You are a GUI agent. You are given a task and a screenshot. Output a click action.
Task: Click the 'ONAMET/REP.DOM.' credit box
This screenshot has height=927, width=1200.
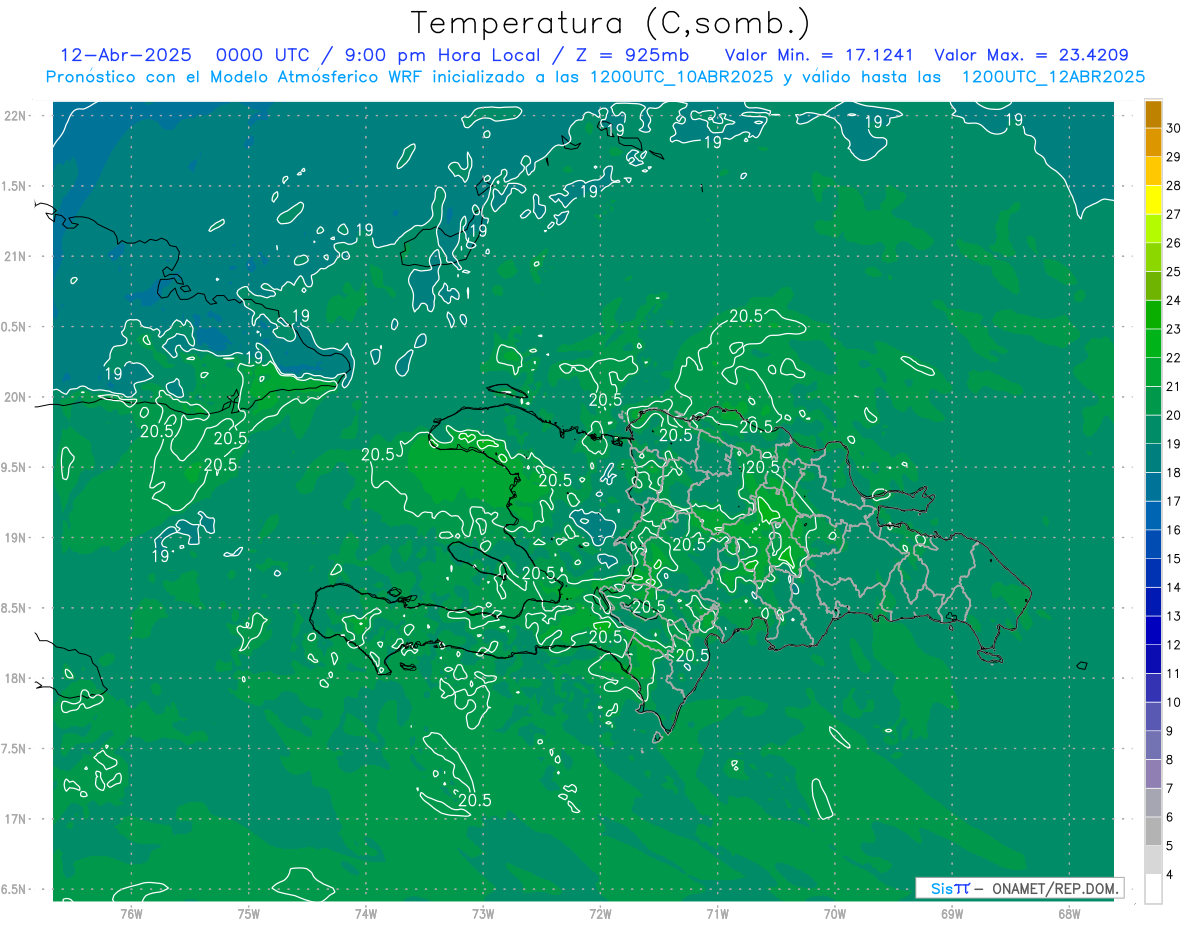click(x=1019, y=888)
